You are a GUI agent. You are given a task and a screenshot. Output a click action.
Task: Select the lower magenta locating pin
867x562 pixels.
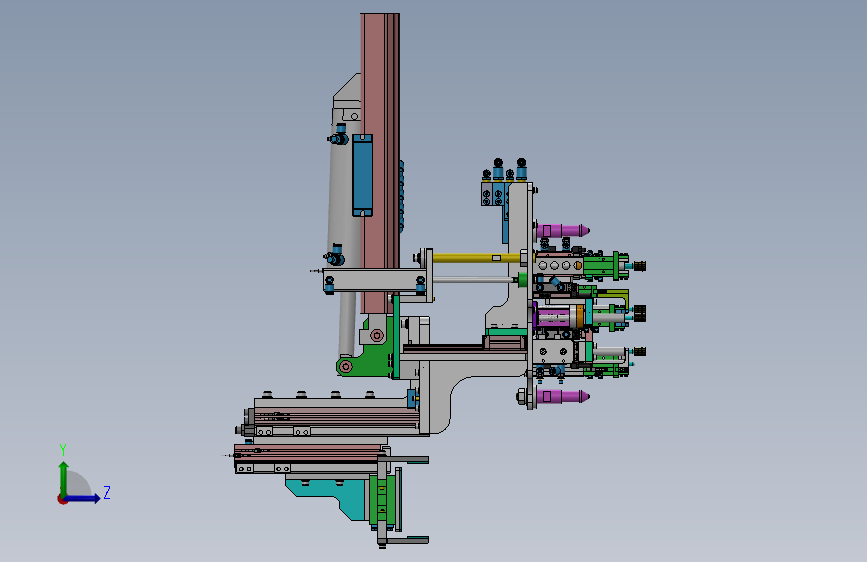[562, 396]
